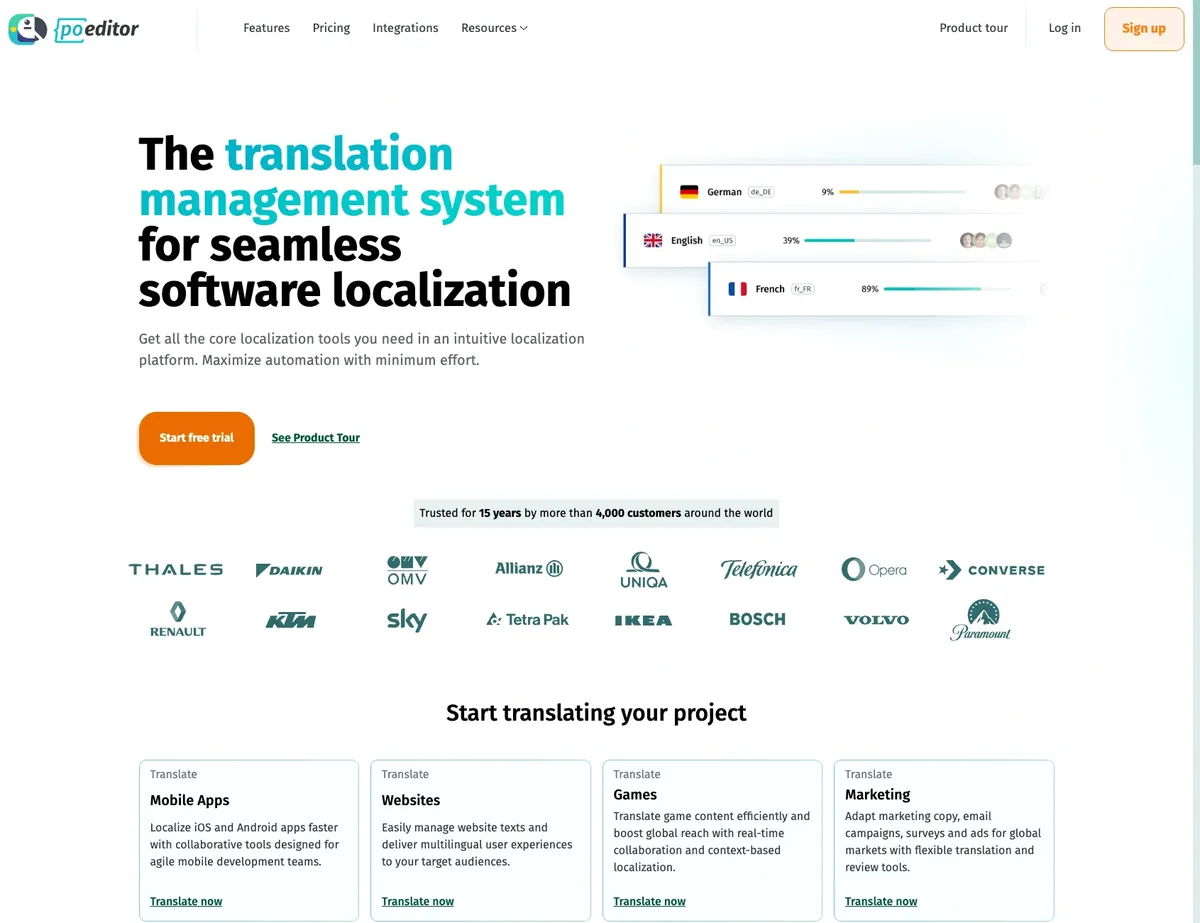Click the 'English' language label

(687, 240)
